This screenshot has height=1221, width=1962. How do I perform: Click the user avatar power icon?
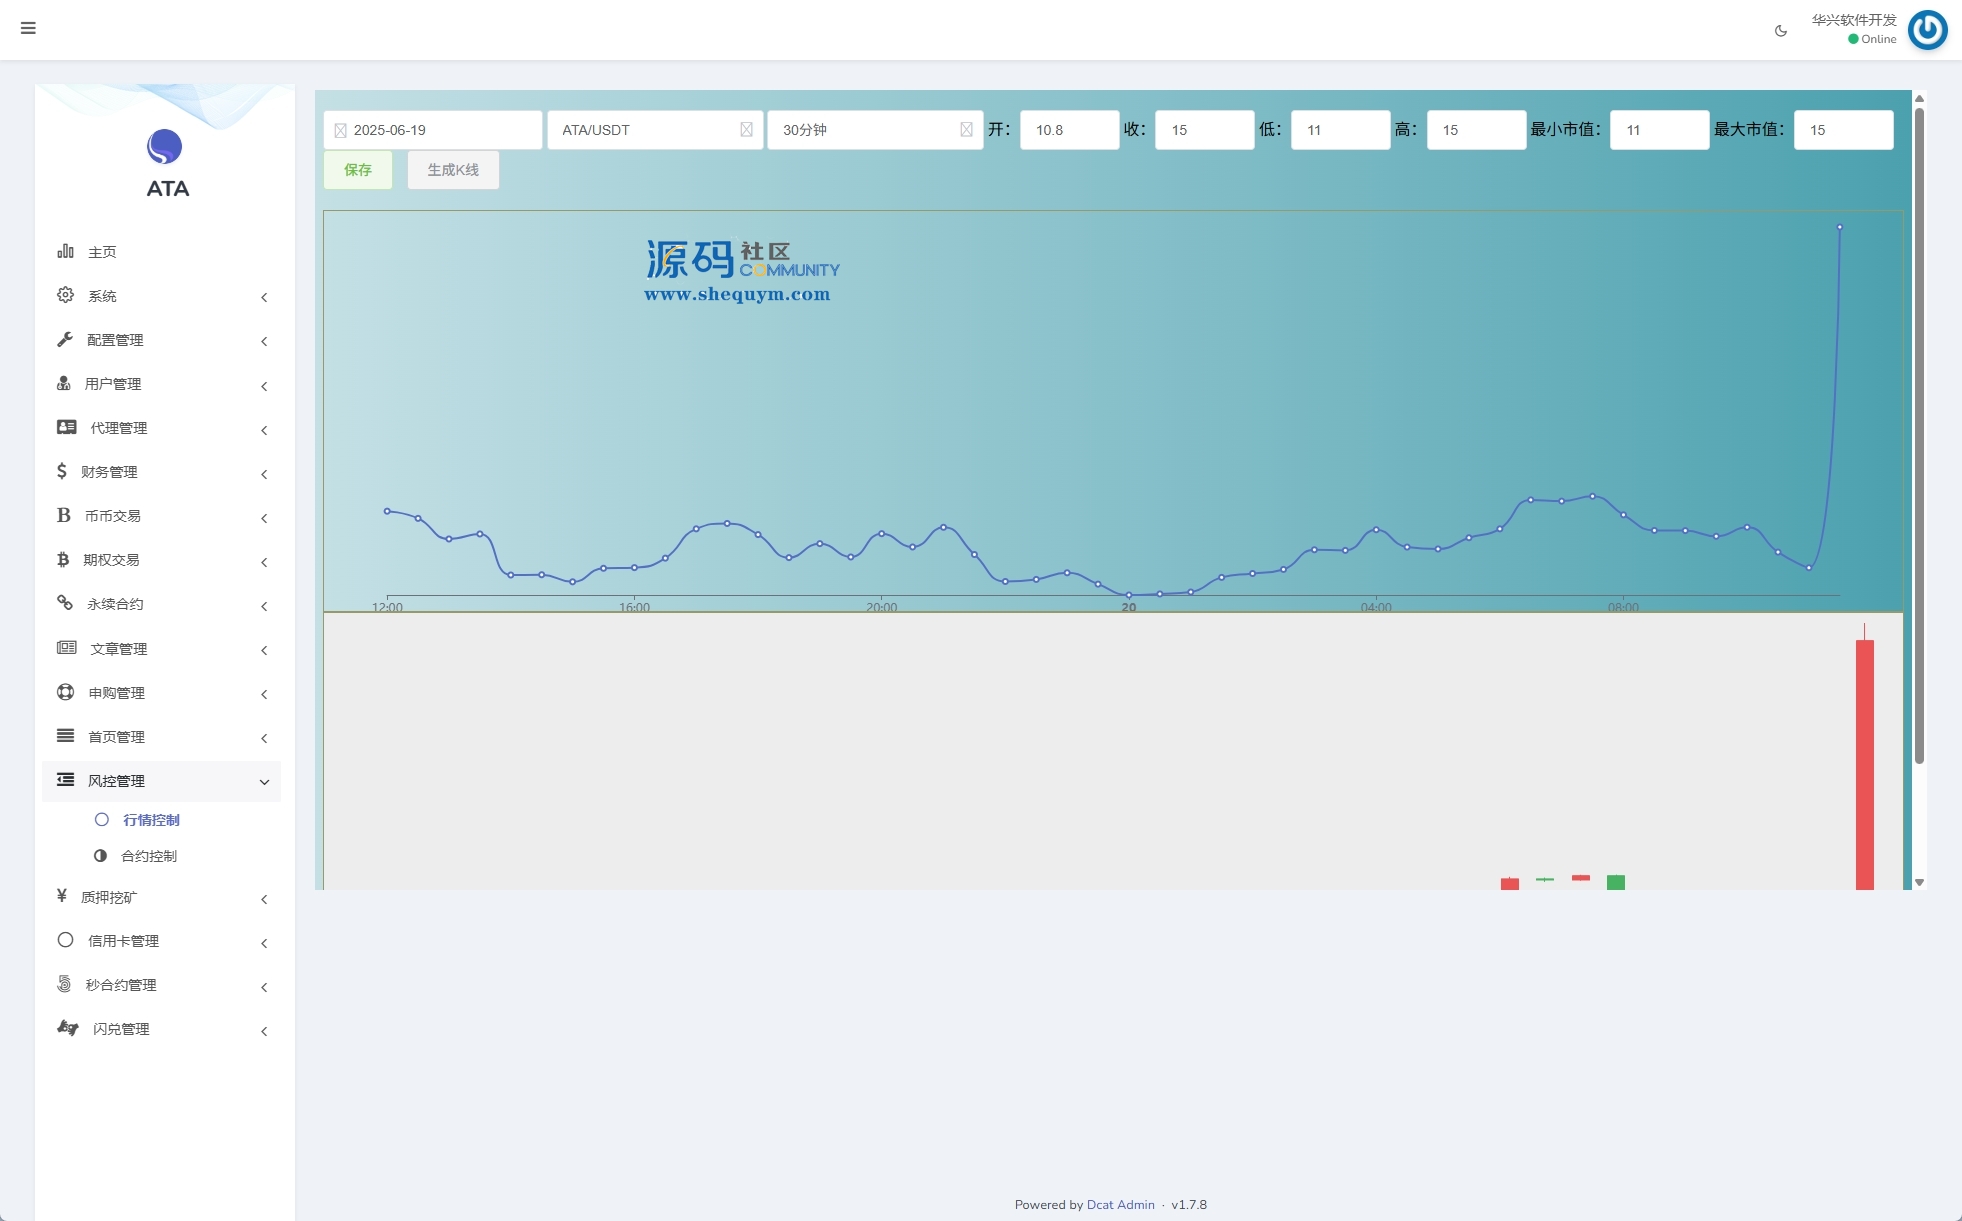1927,30
